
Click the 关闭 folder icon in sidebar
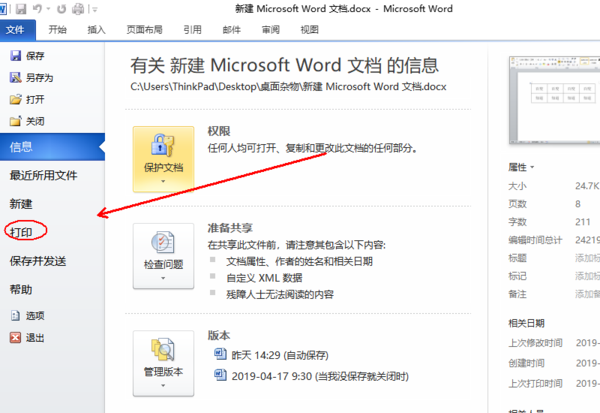point(16,121)
